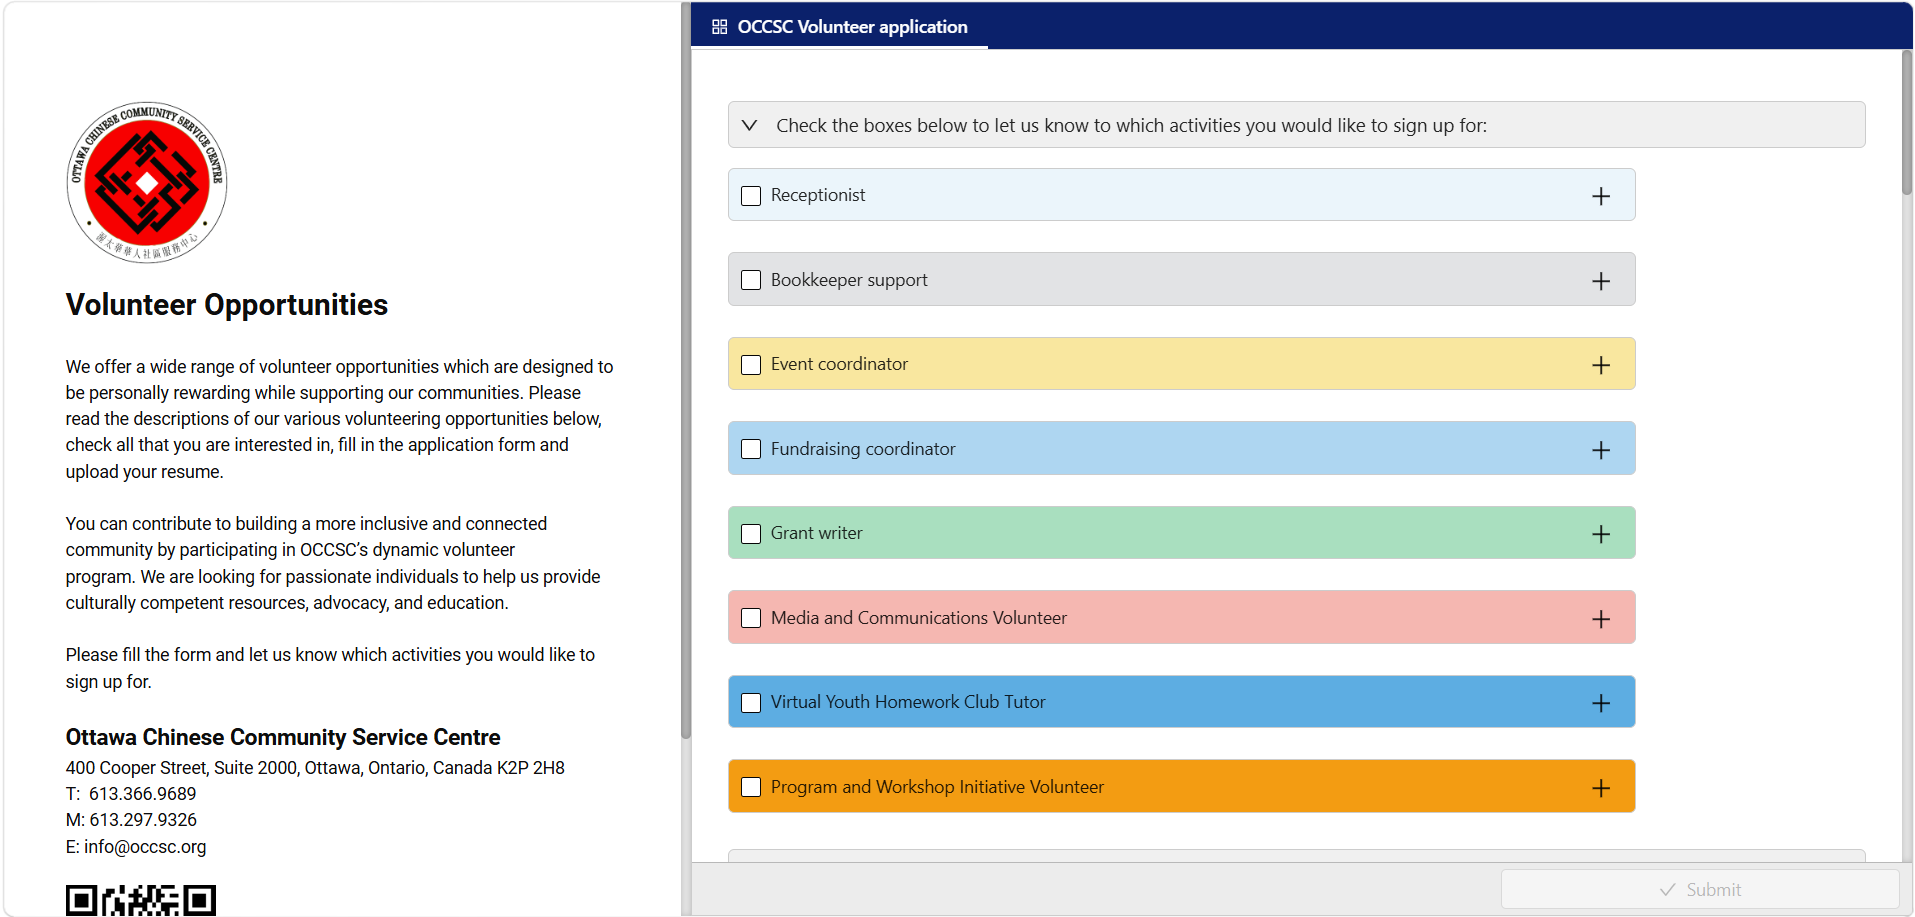Enable the Grant writer checkbox
Screen dimensions: 1915x917
(751, 534)
